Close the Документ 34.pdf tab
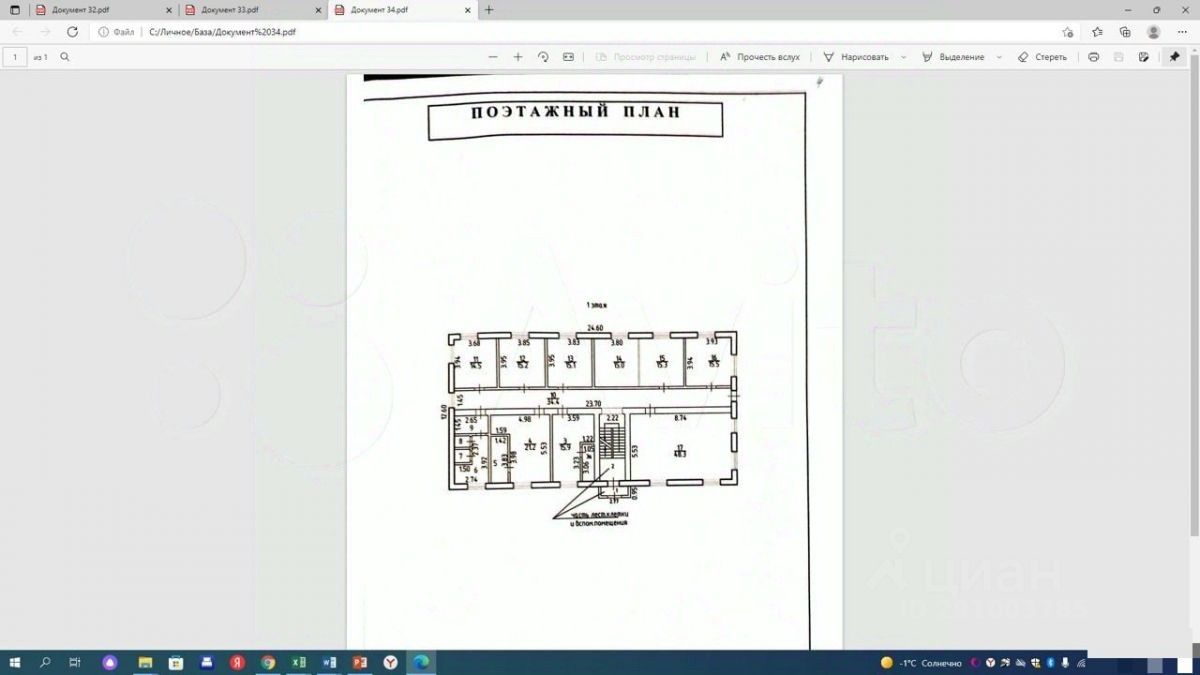Image resolution: width=1200 pixels, height=675 pixels. click(467, 10)
